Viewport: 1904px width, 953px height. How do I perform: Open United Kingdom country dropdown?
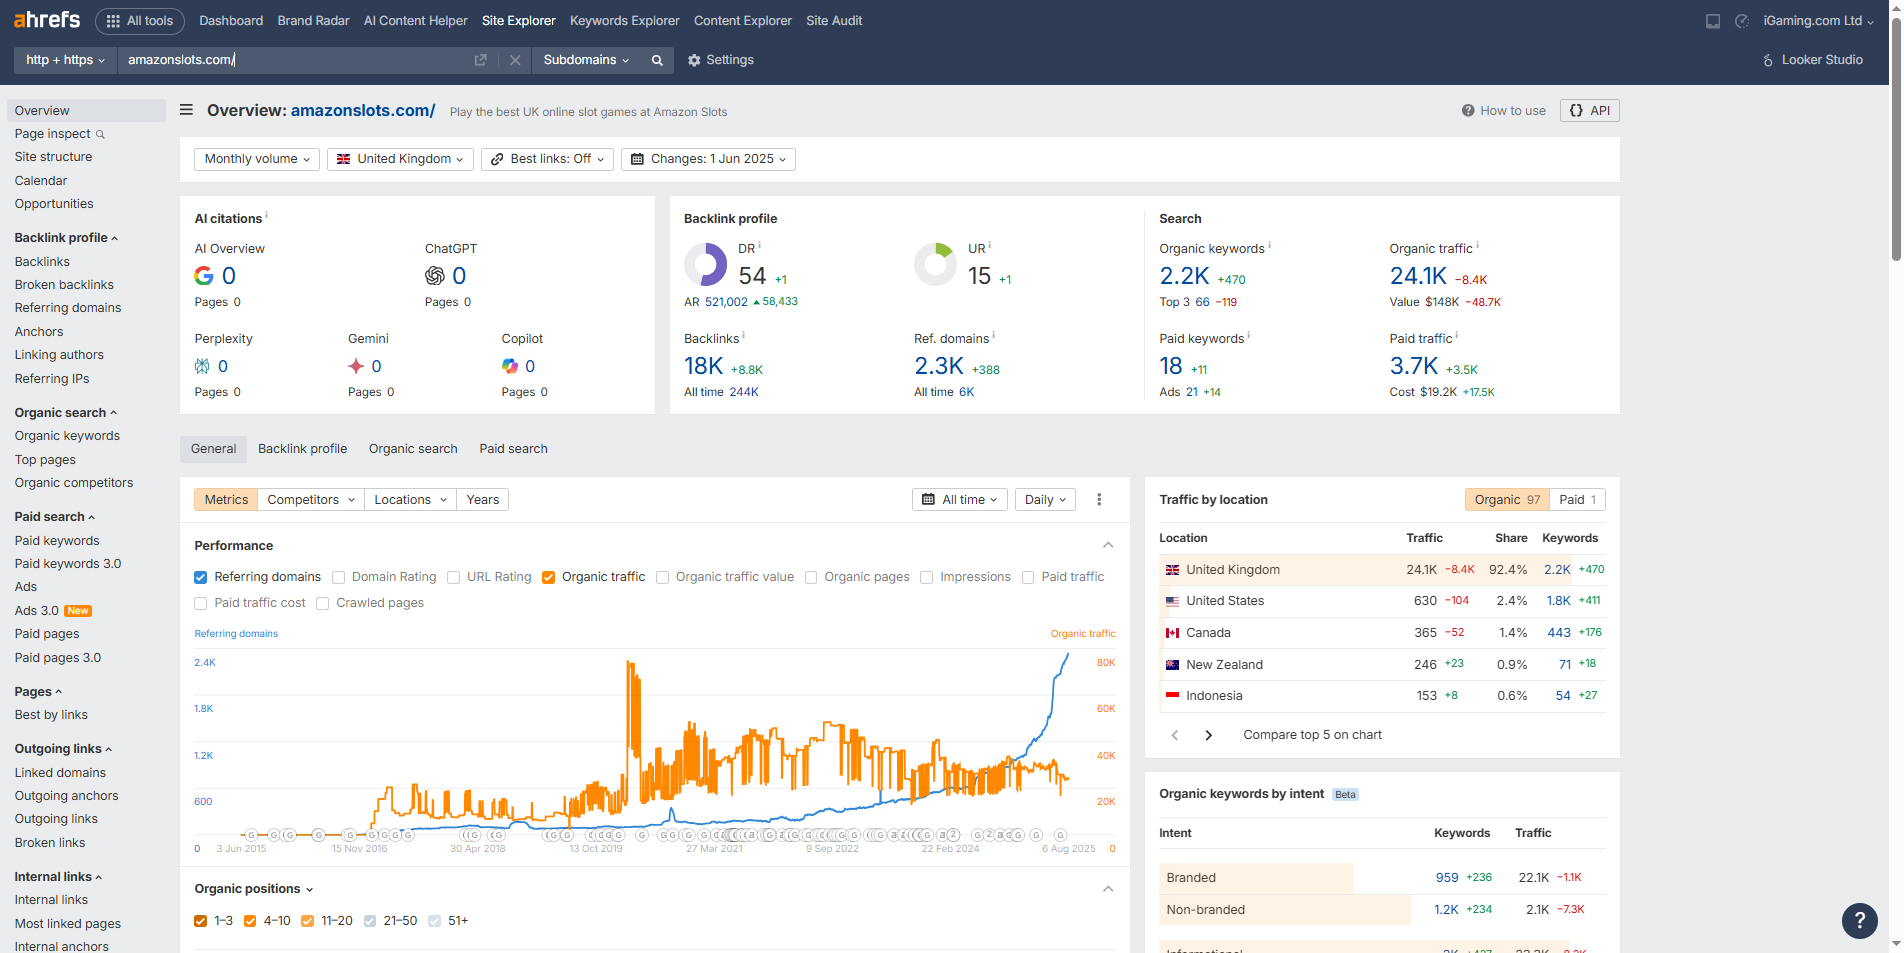pos(400,159)
